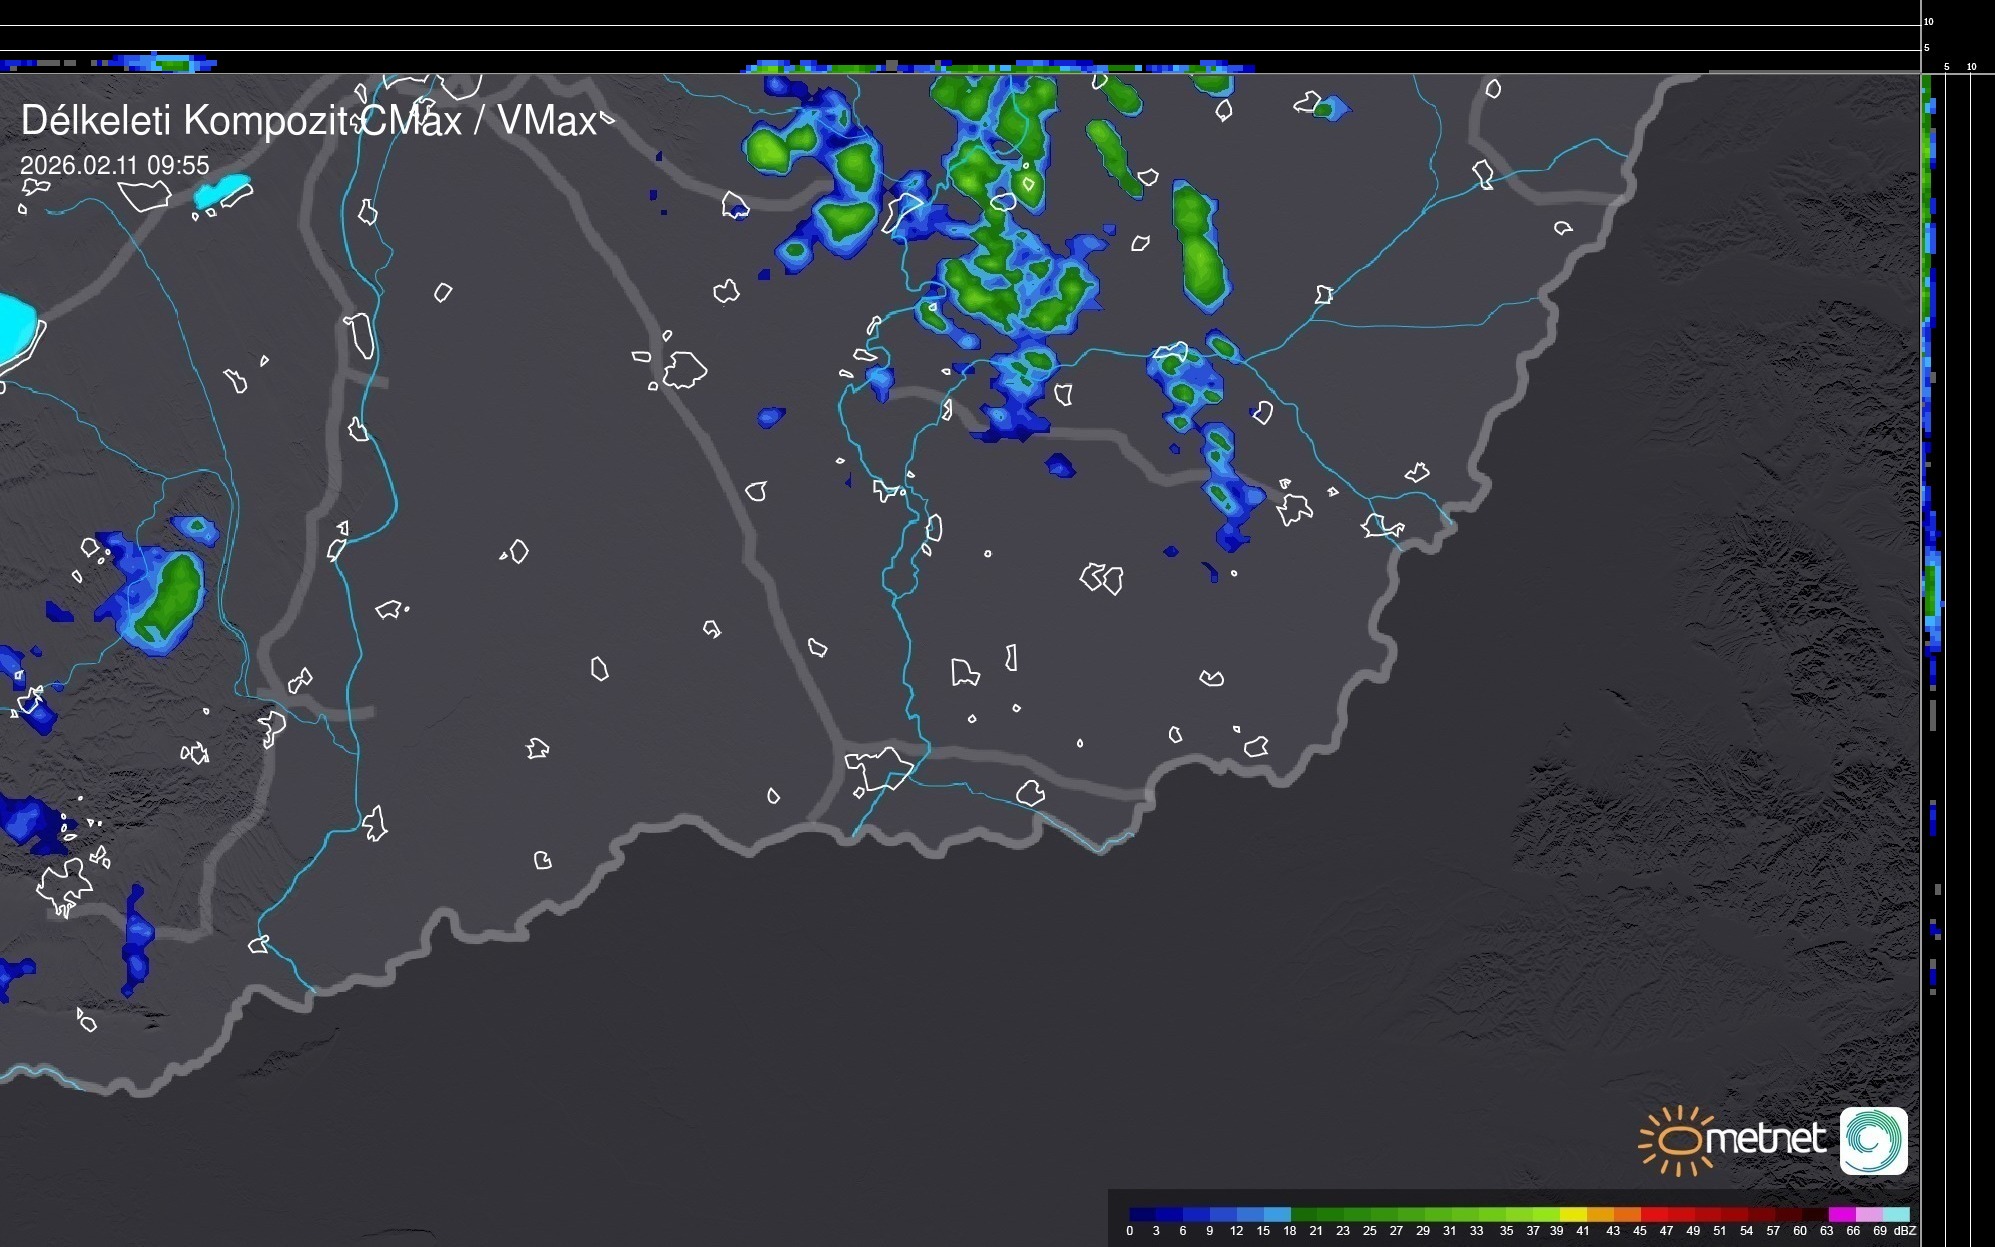This screenshot has width=1995, height=1247.
Task: Choose the bright red 45 dBZ swatch
Action: pos(1654,1214)
